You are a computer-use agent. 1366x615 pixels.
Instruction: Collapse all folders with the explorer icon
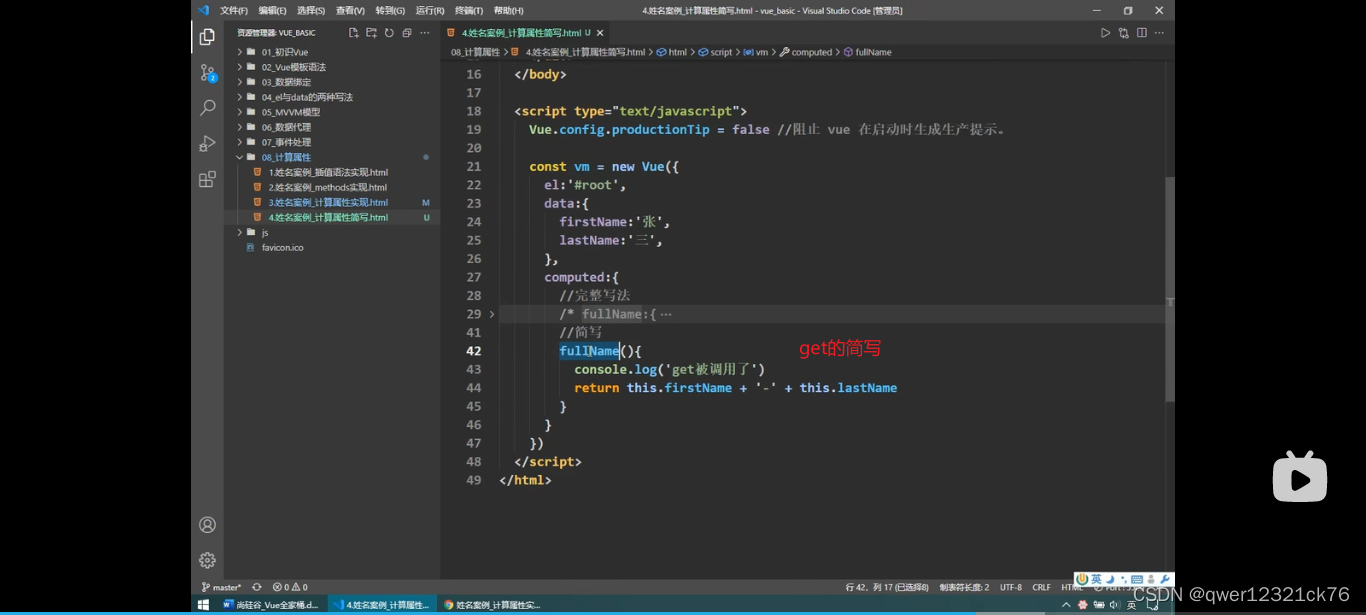(x=407, y=33)
